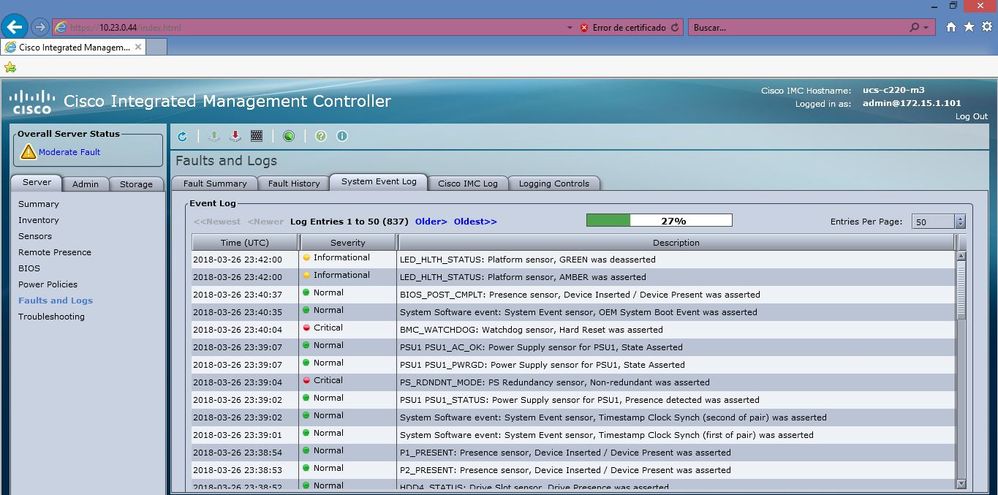The image size is (998, 495).
Task: Open Summary in the Server menu
Action: coord(38,204)
